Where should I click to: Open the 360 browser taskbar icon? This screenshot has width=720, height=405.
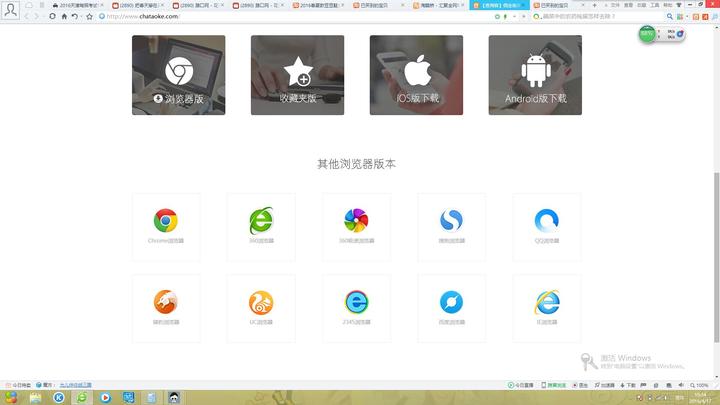tap(81, 398)
